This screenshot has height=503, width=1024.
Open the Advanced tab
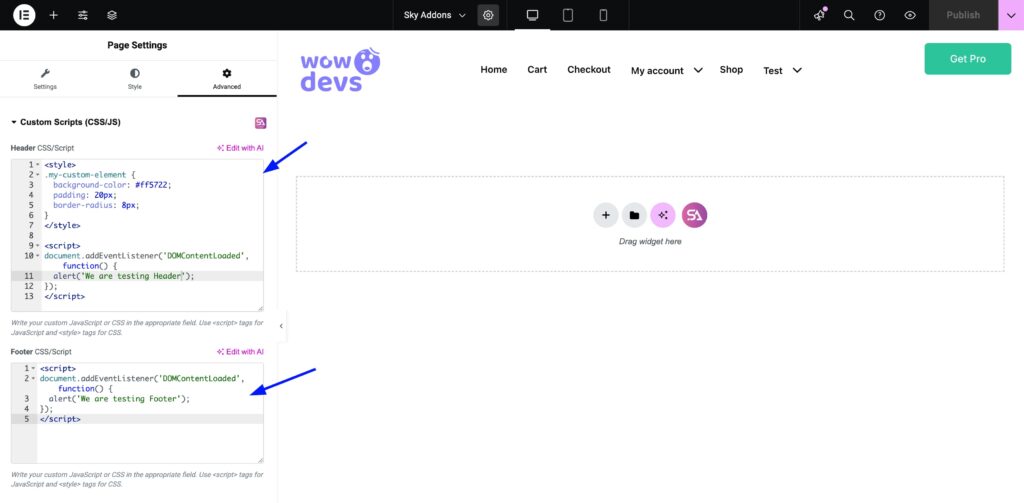click(227, 79)
